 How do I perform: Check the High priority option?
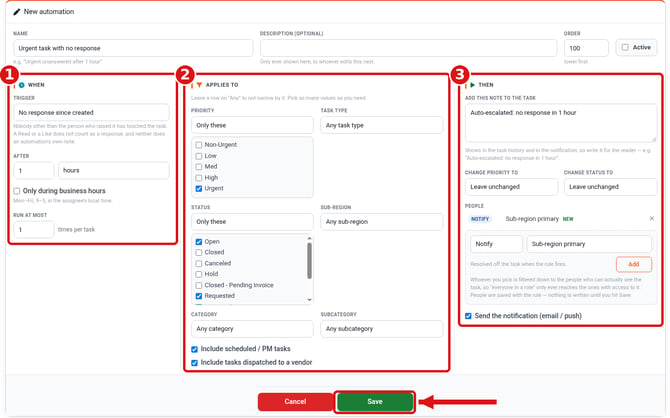click(x=199, y=178)
